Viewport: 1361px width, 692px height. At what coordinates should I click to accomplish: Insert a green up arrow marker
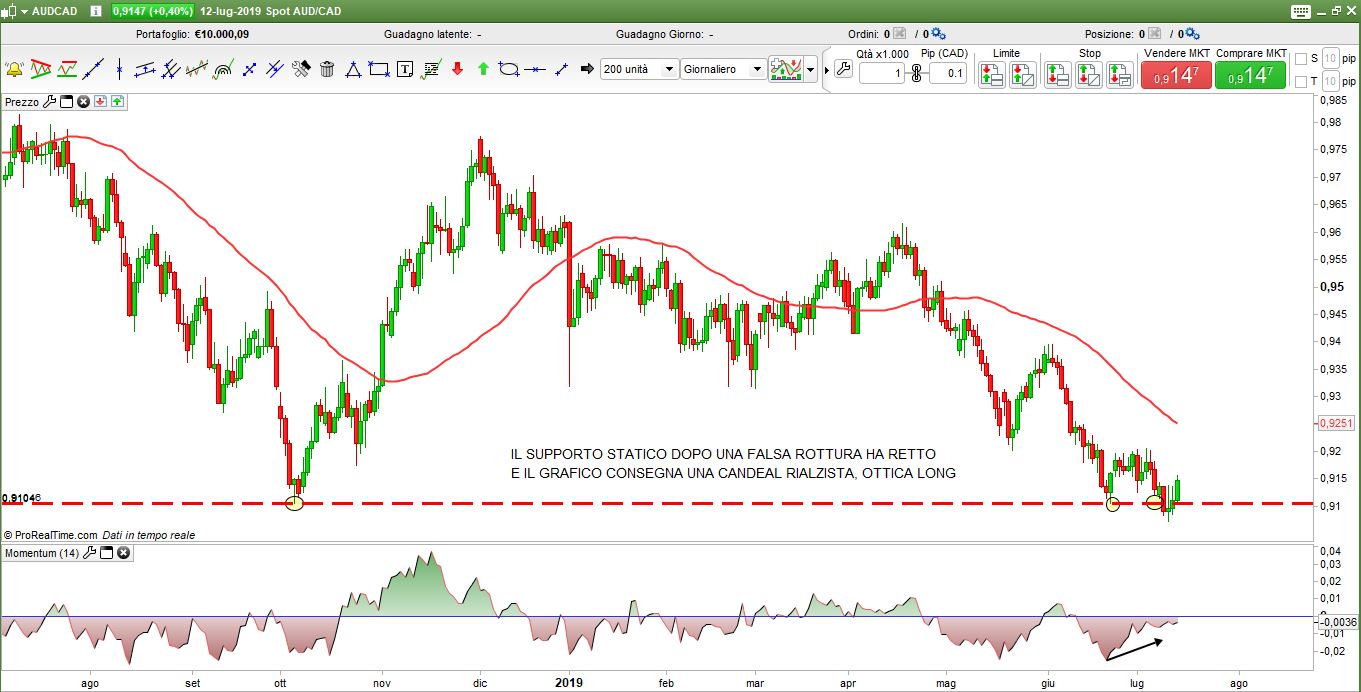(x=483, y=69)
